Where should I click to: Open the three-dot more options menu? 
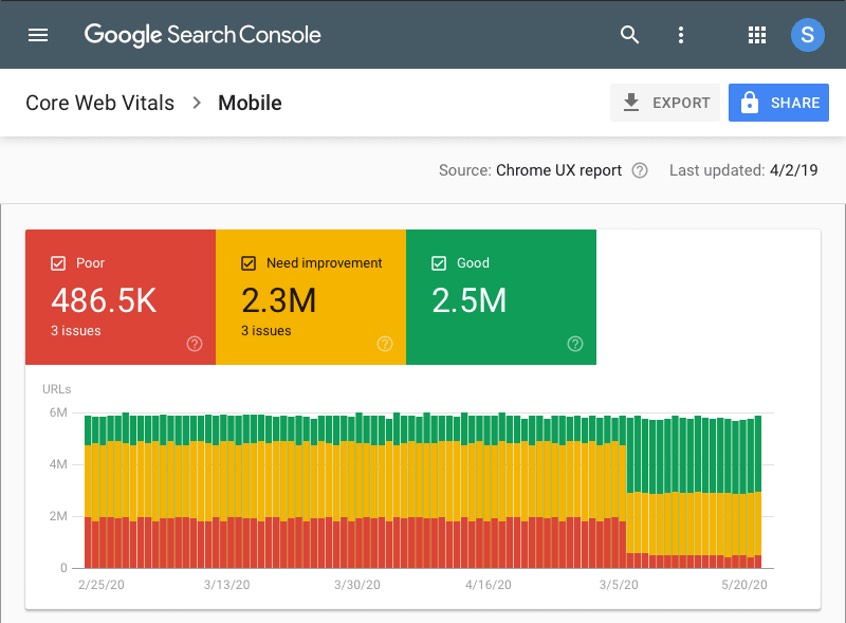click(681, 35)
